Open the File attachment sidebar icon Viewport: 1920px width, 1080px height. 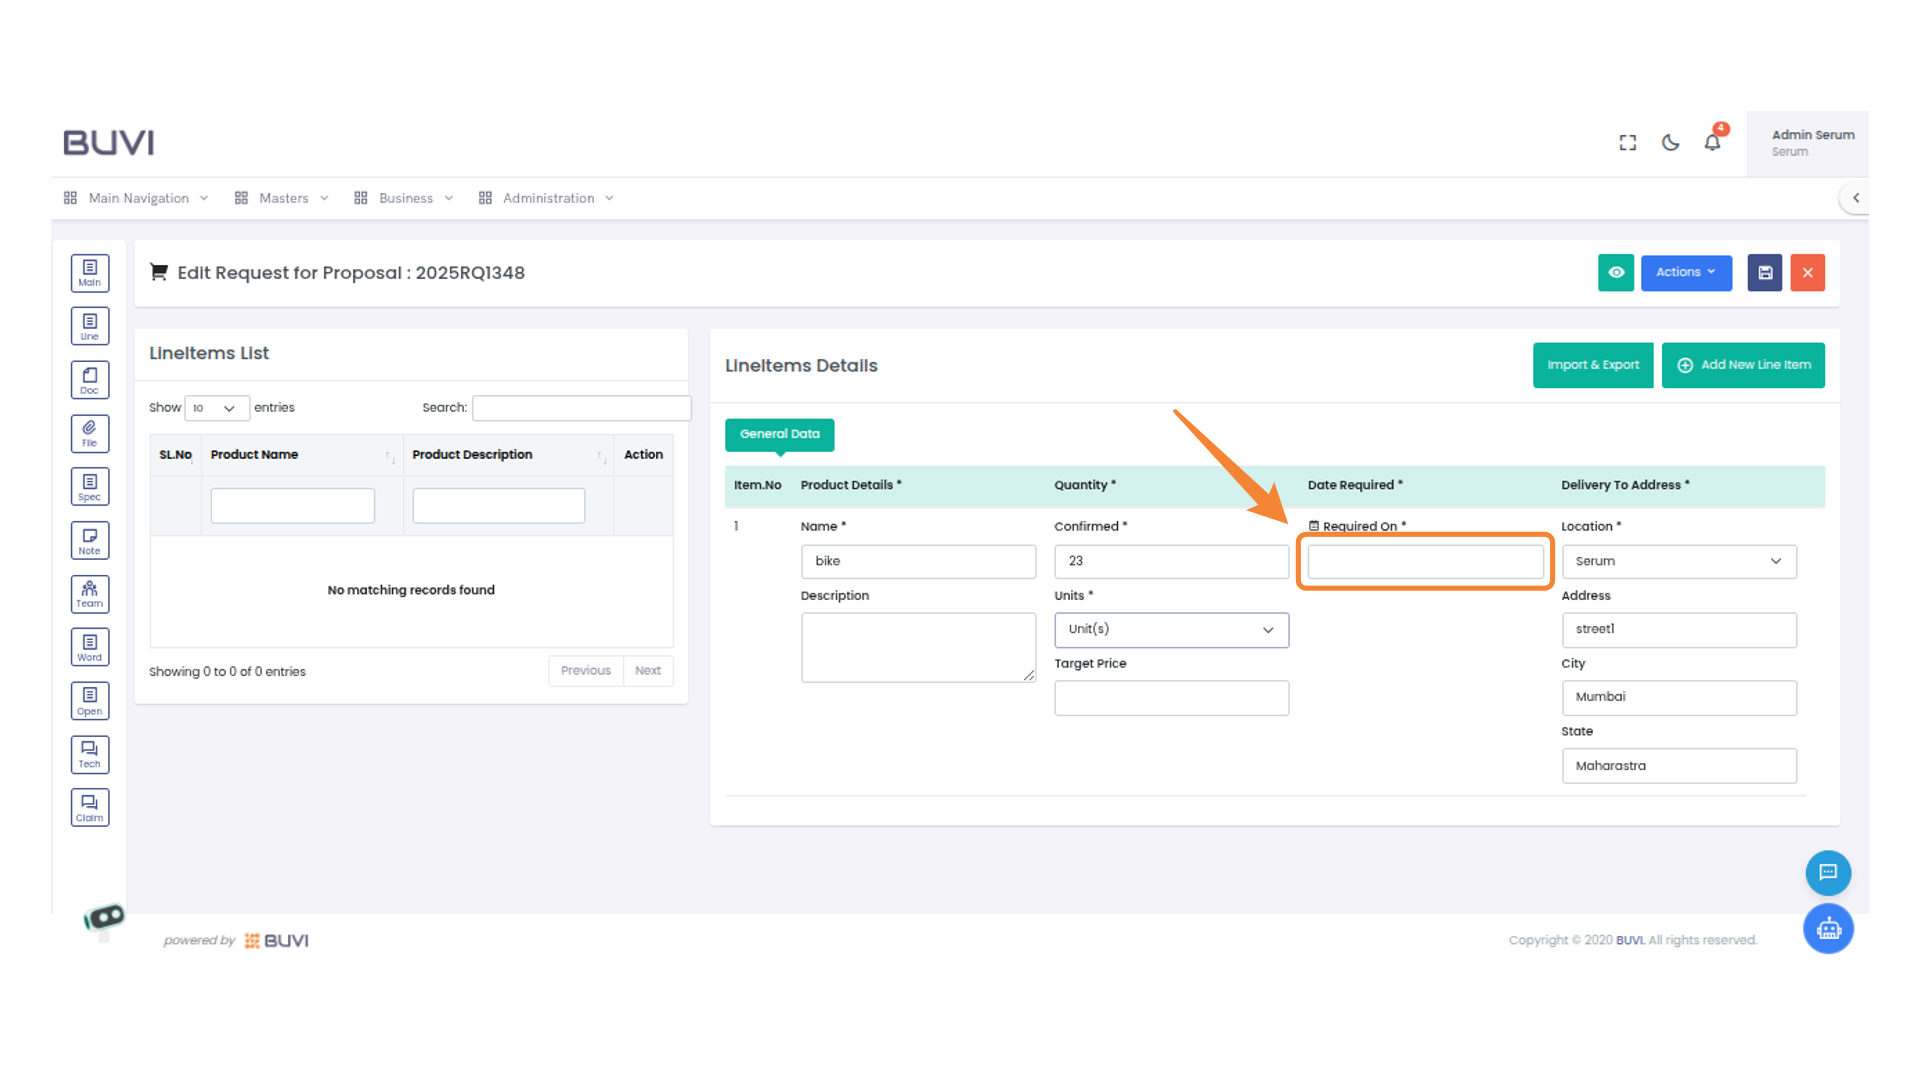(90, 434)
